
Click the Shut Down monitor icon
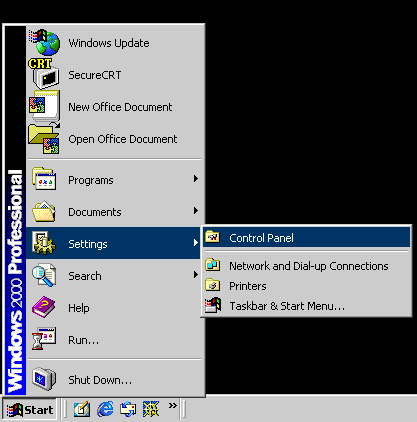(x=44, y=379)
